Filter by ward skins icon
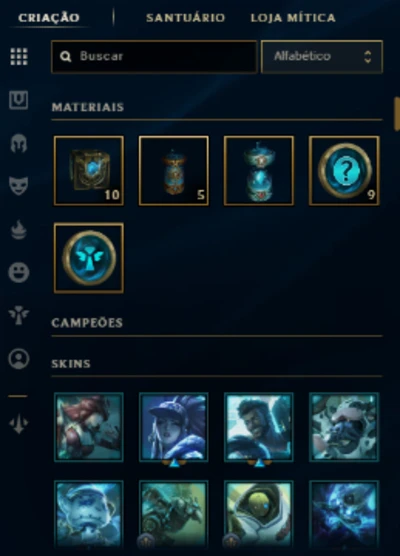The height and width of the screenshot is (556, 400). coord(19,315)
